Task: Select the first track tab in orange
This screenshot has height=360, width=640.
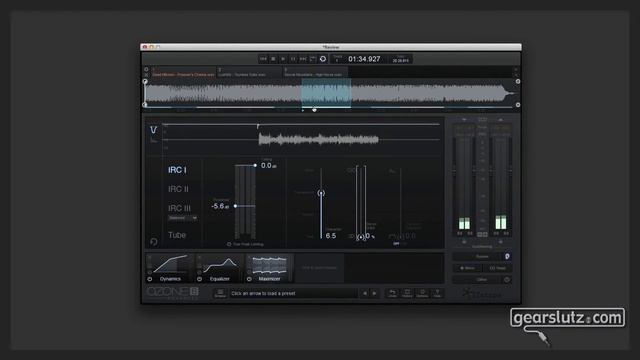Action: pos(183,72)
